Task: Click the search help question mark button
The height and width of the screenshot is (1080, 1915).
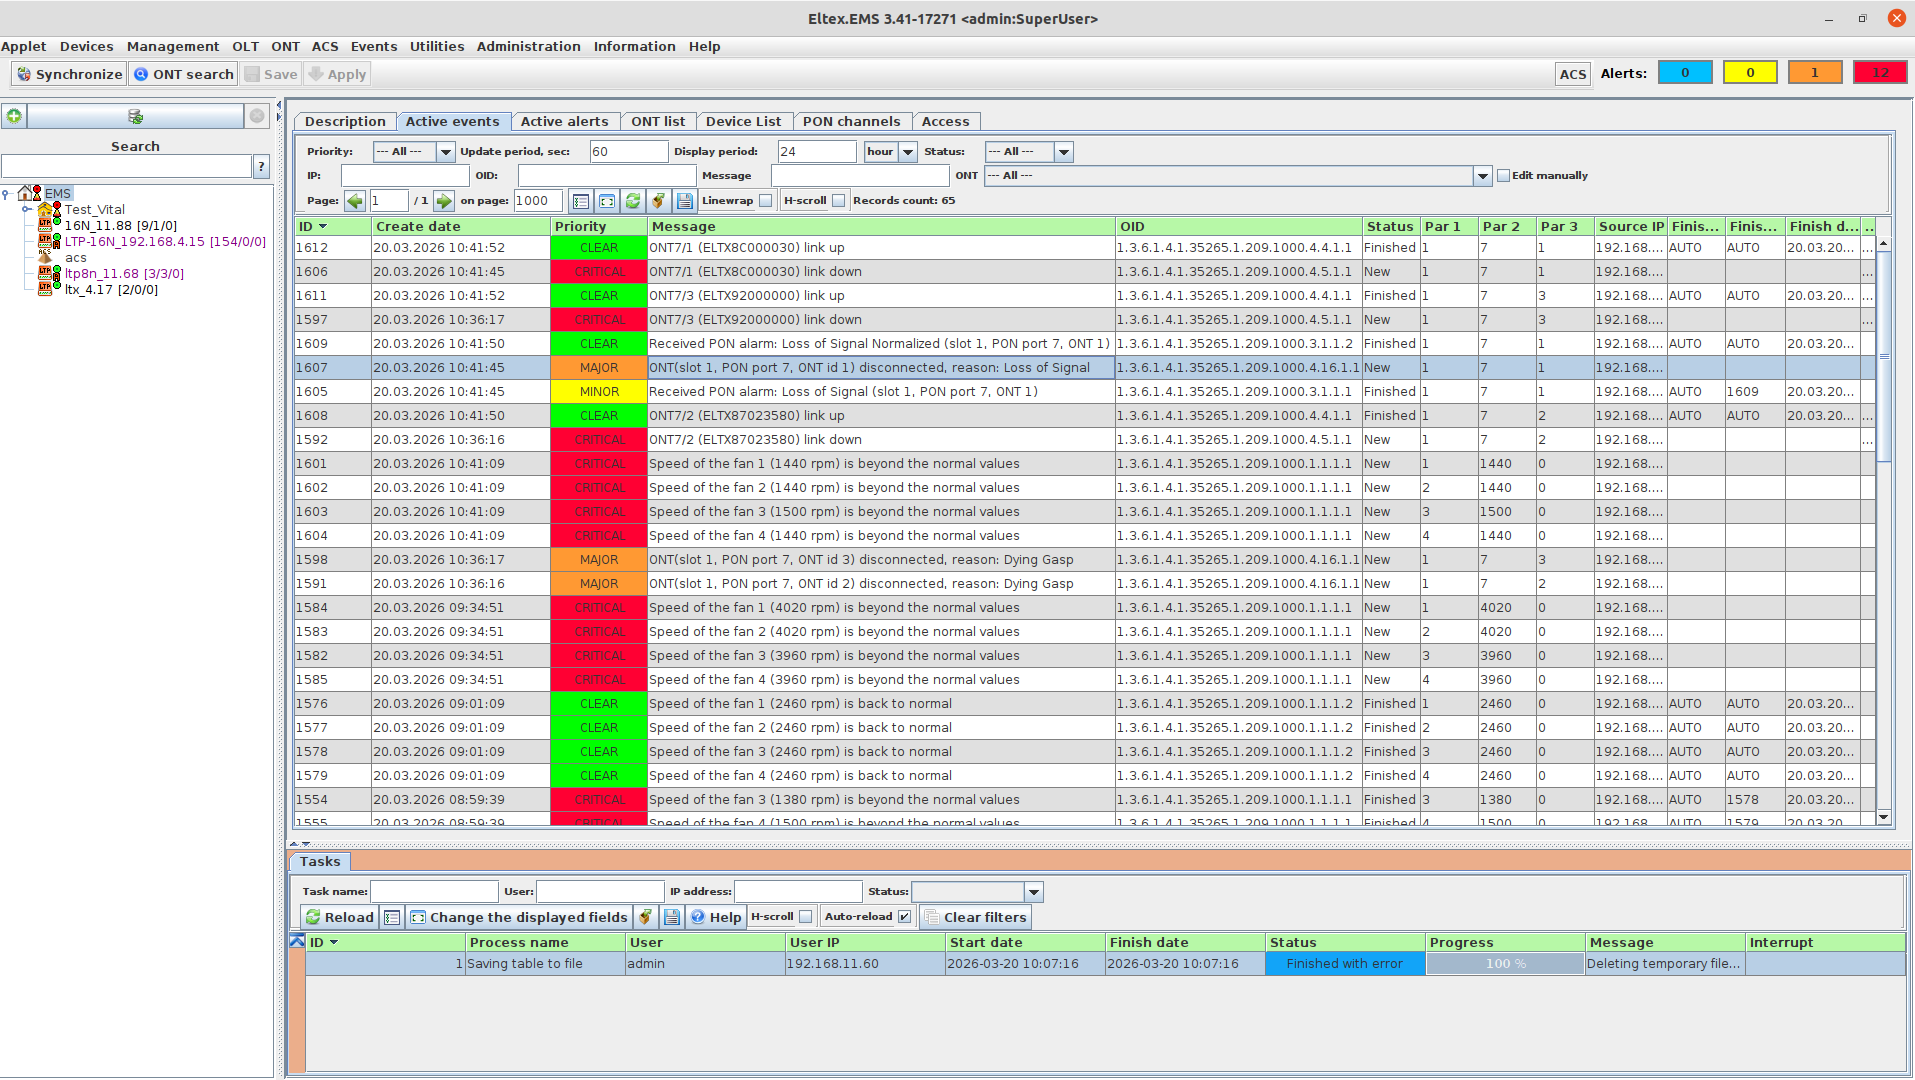Action: pos(261,167)
